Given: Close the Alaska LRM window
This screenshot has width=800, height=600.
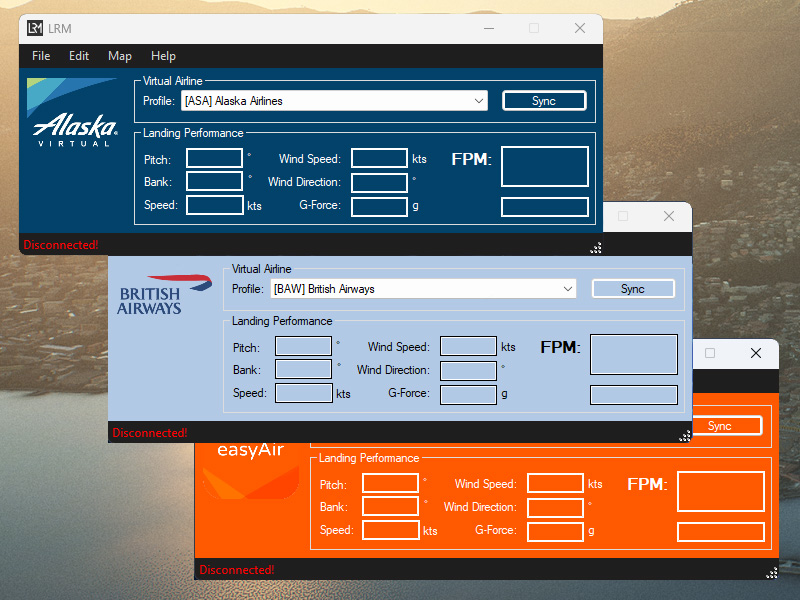Looking at the screenshot, I should [580, 28].
